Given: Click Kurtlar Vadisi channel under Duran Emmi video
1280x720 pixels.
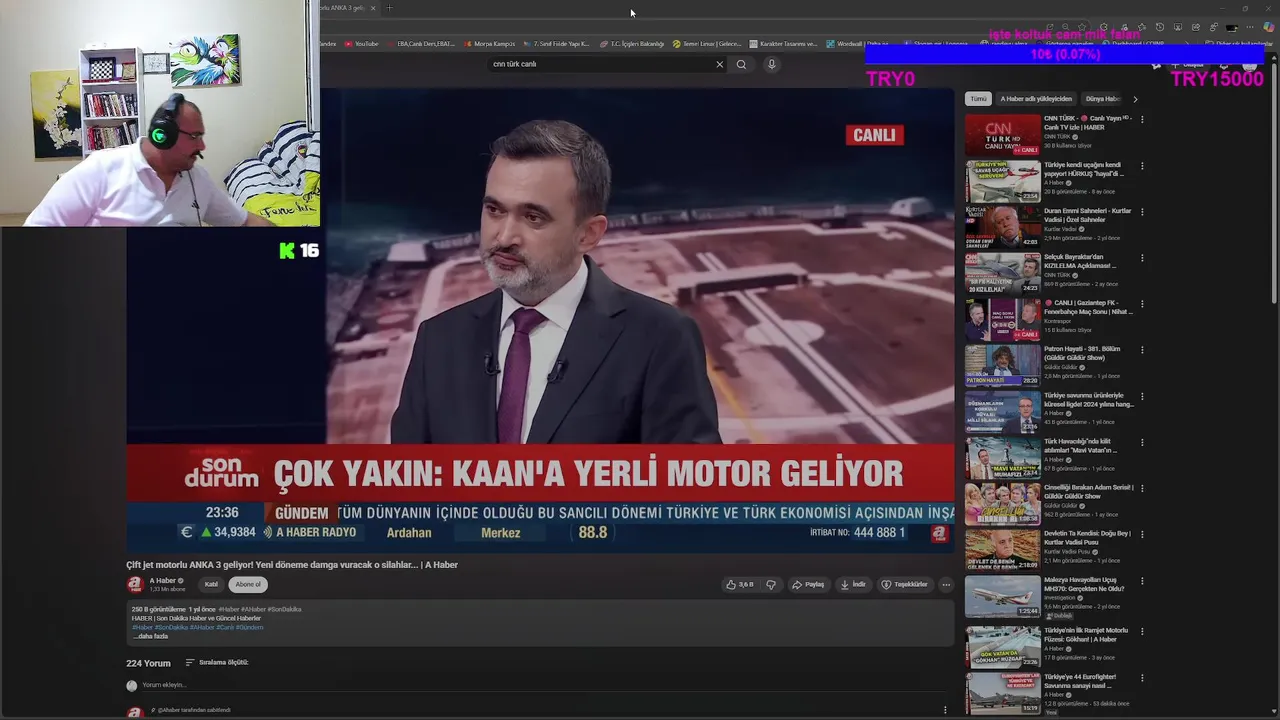Looking at the screenshot, I should (x=1062, y=229).
